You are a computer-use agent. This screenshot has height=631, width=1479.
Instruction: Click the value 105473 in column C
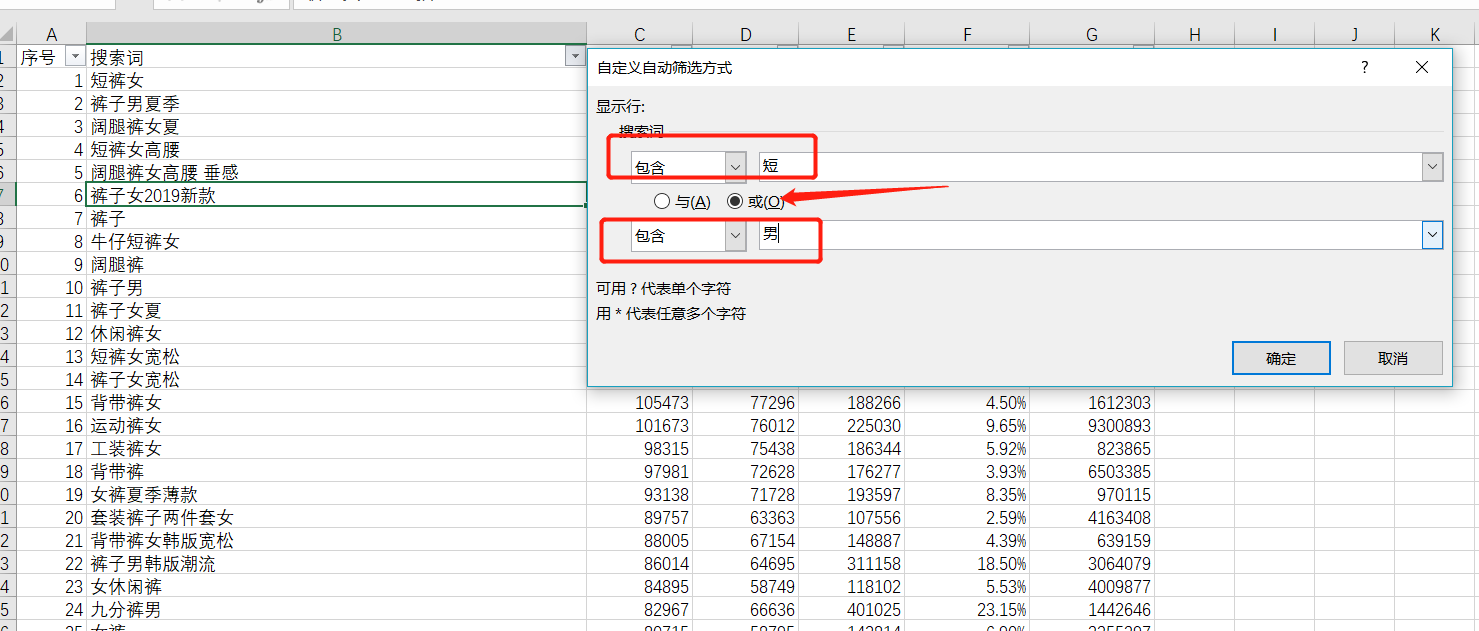(x=662, y=403)
